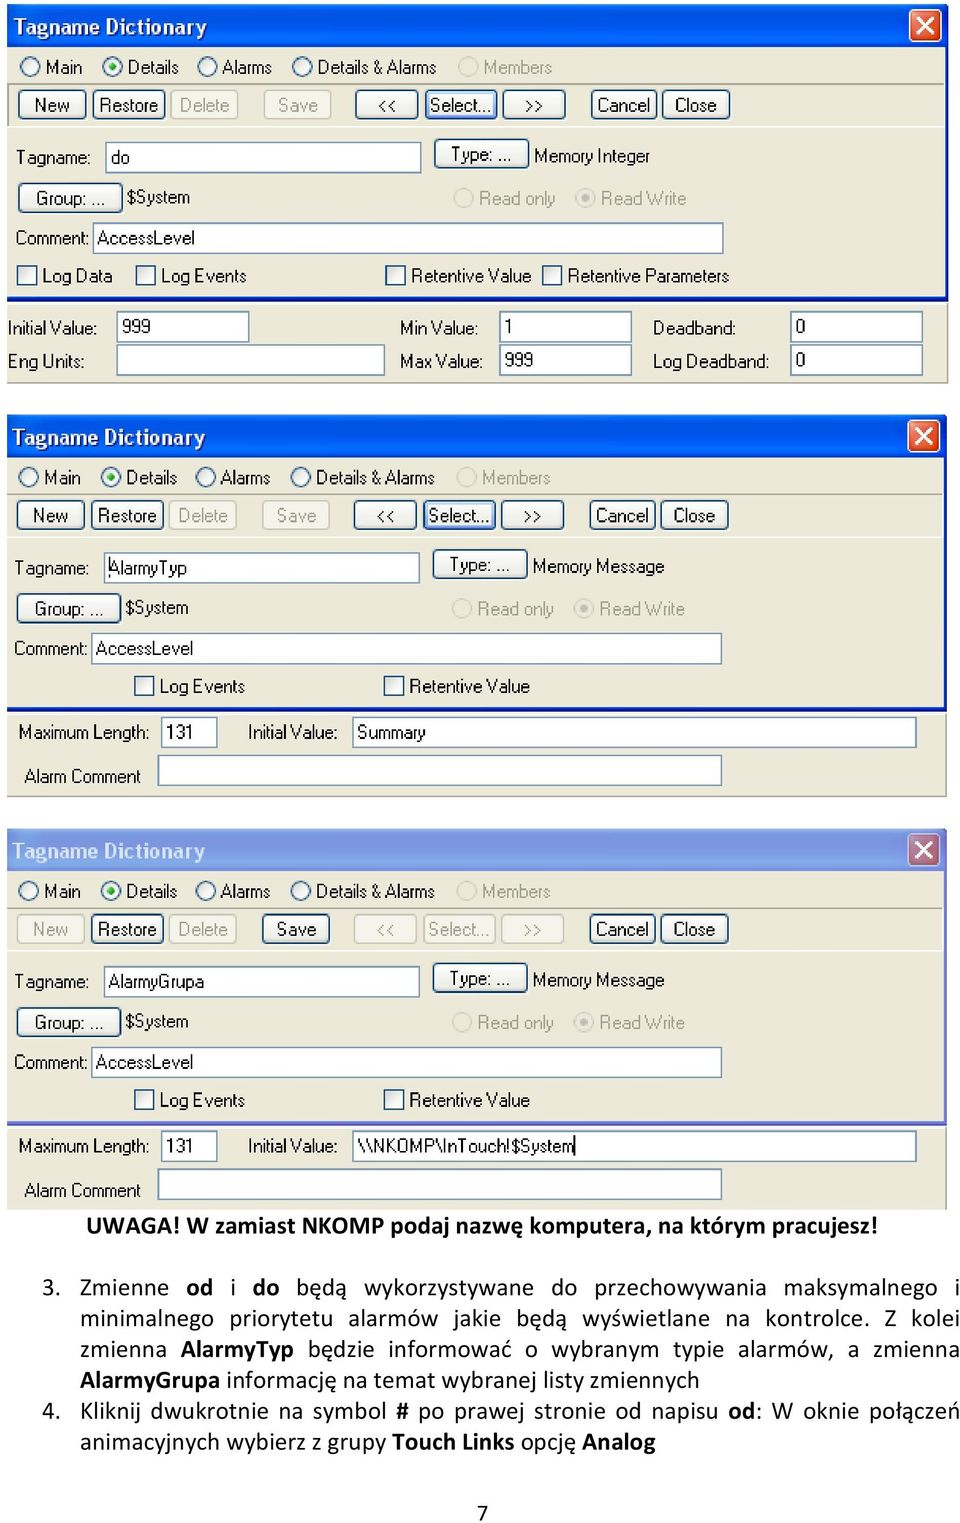This screenshot has width=960, height=1523.
Task: Click the Max Value field showing 999
Action: [x=566, y=360]
